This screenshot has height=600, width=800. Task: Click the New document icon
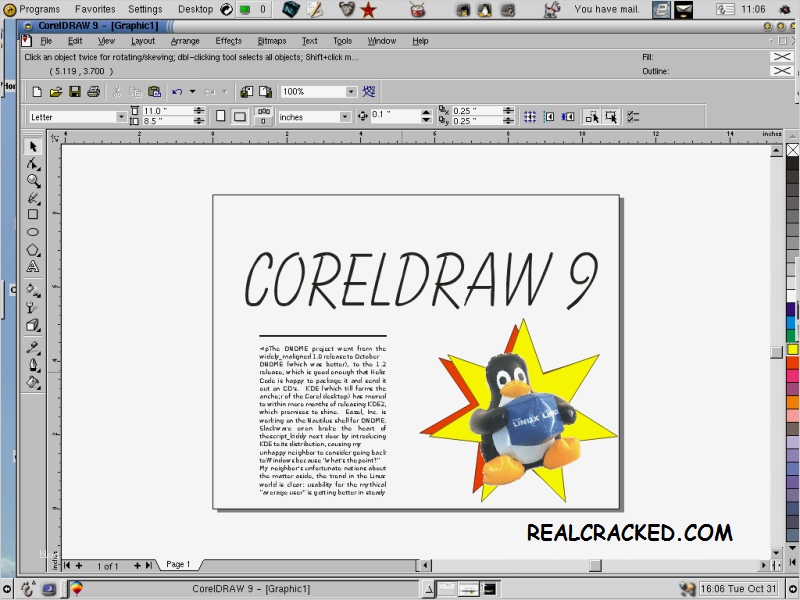[x=37, y=92]
